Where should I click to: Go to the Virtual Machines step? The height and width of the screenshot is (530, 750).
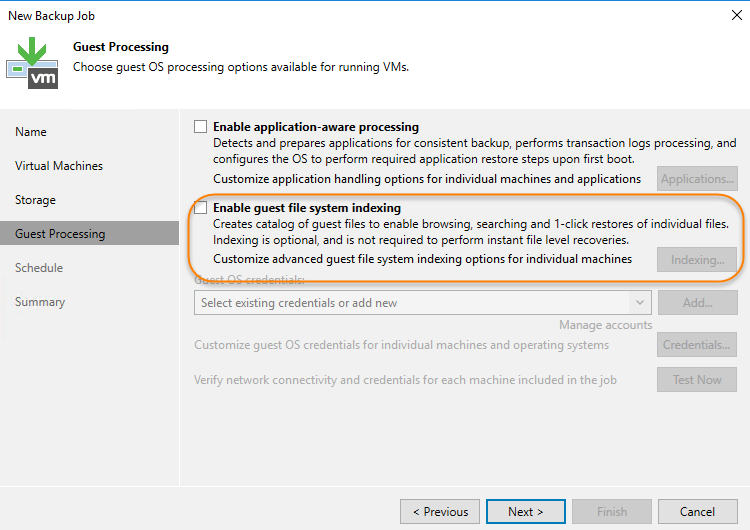(x=59, y=166)
